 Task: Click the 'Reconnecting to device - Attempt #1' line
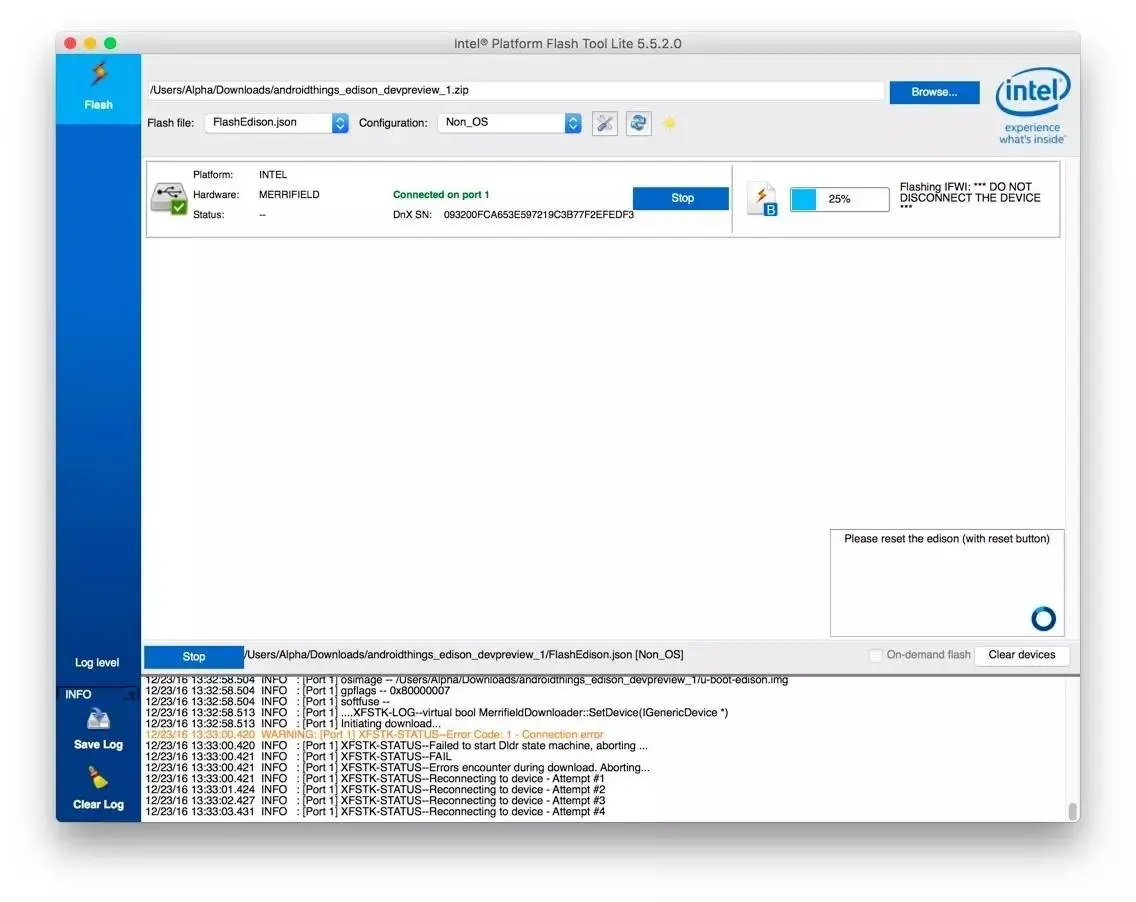375,778
